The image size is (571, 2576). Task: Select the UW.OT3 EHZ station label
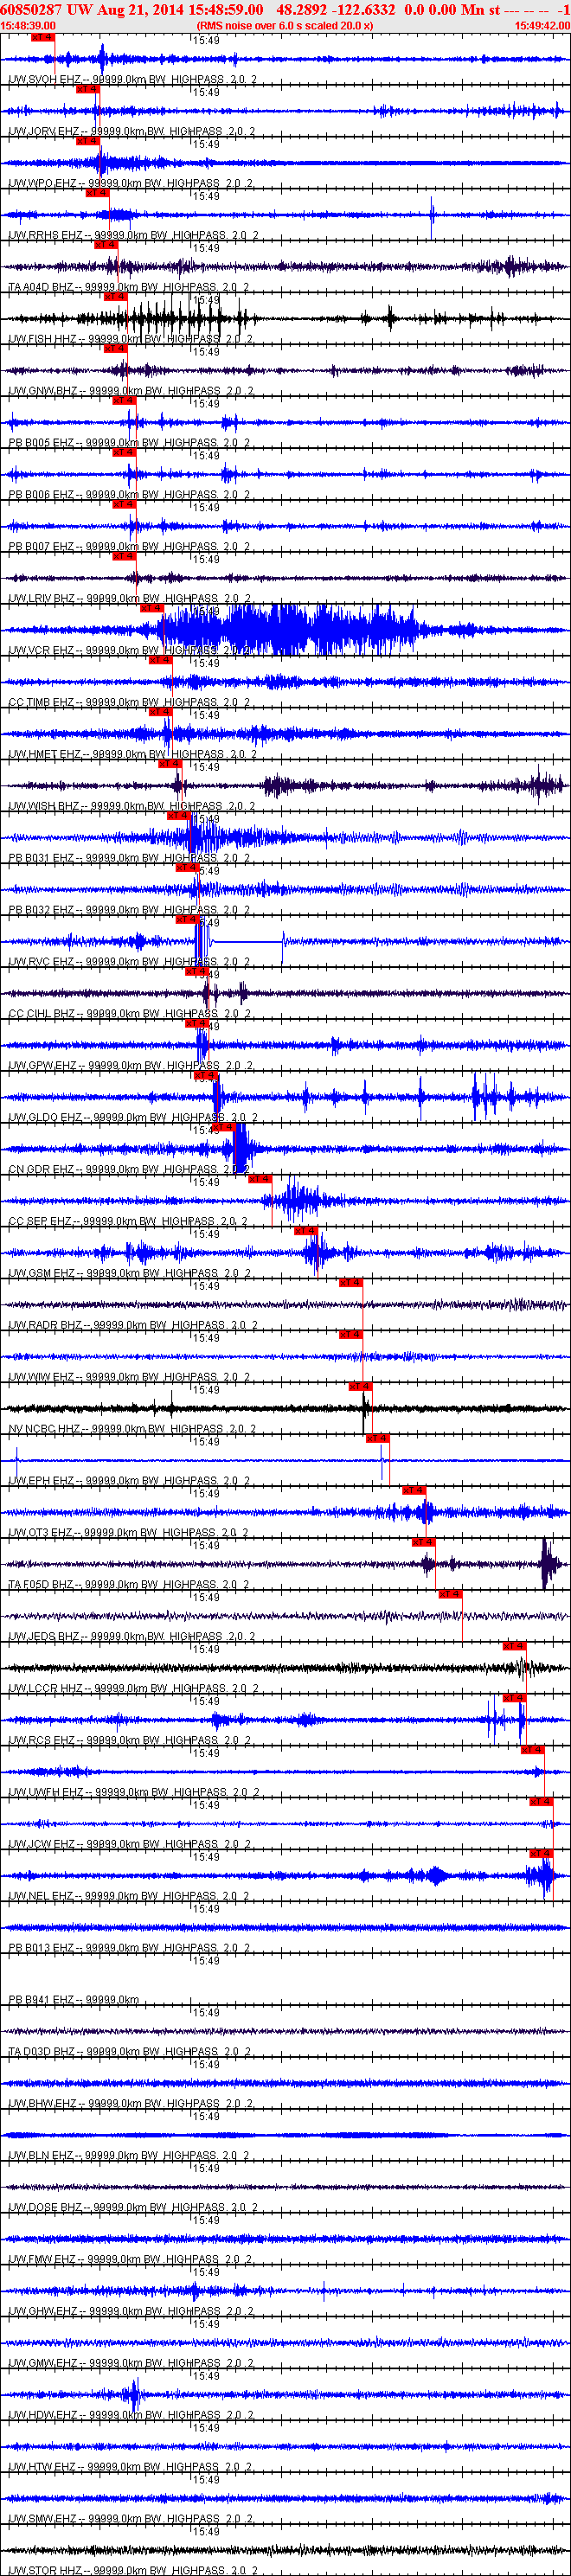[128, 1533]
